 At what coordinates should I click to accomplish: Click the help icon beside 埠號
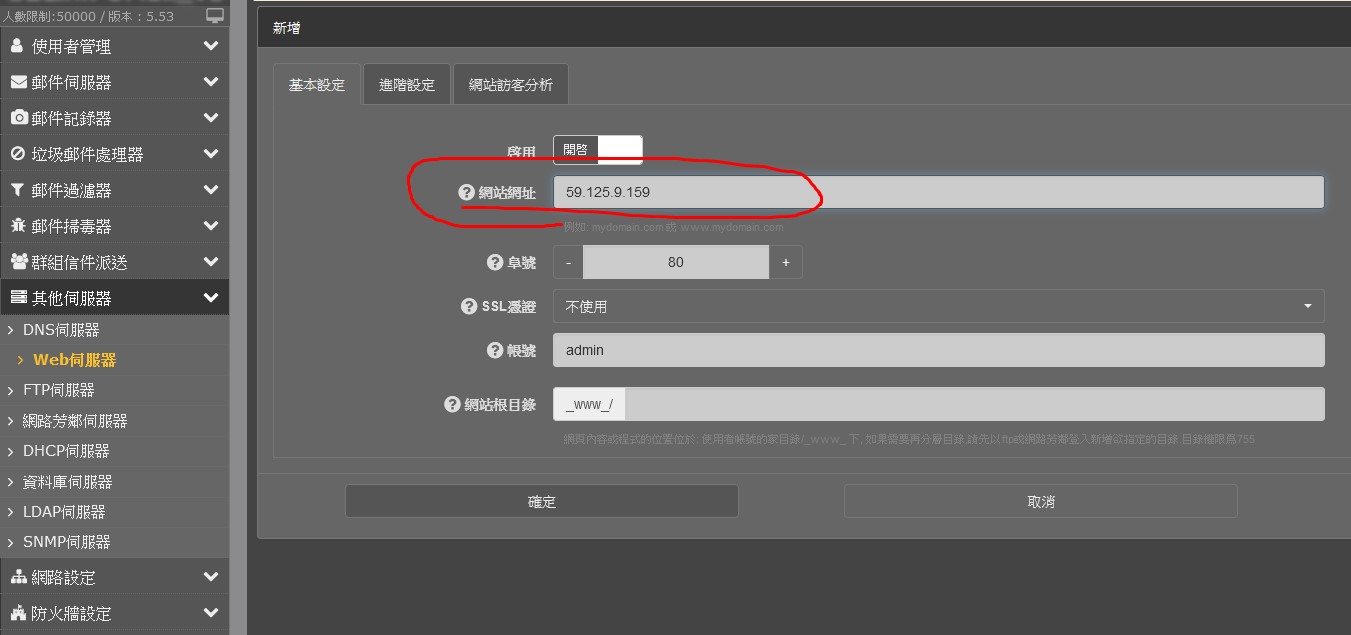494,262
